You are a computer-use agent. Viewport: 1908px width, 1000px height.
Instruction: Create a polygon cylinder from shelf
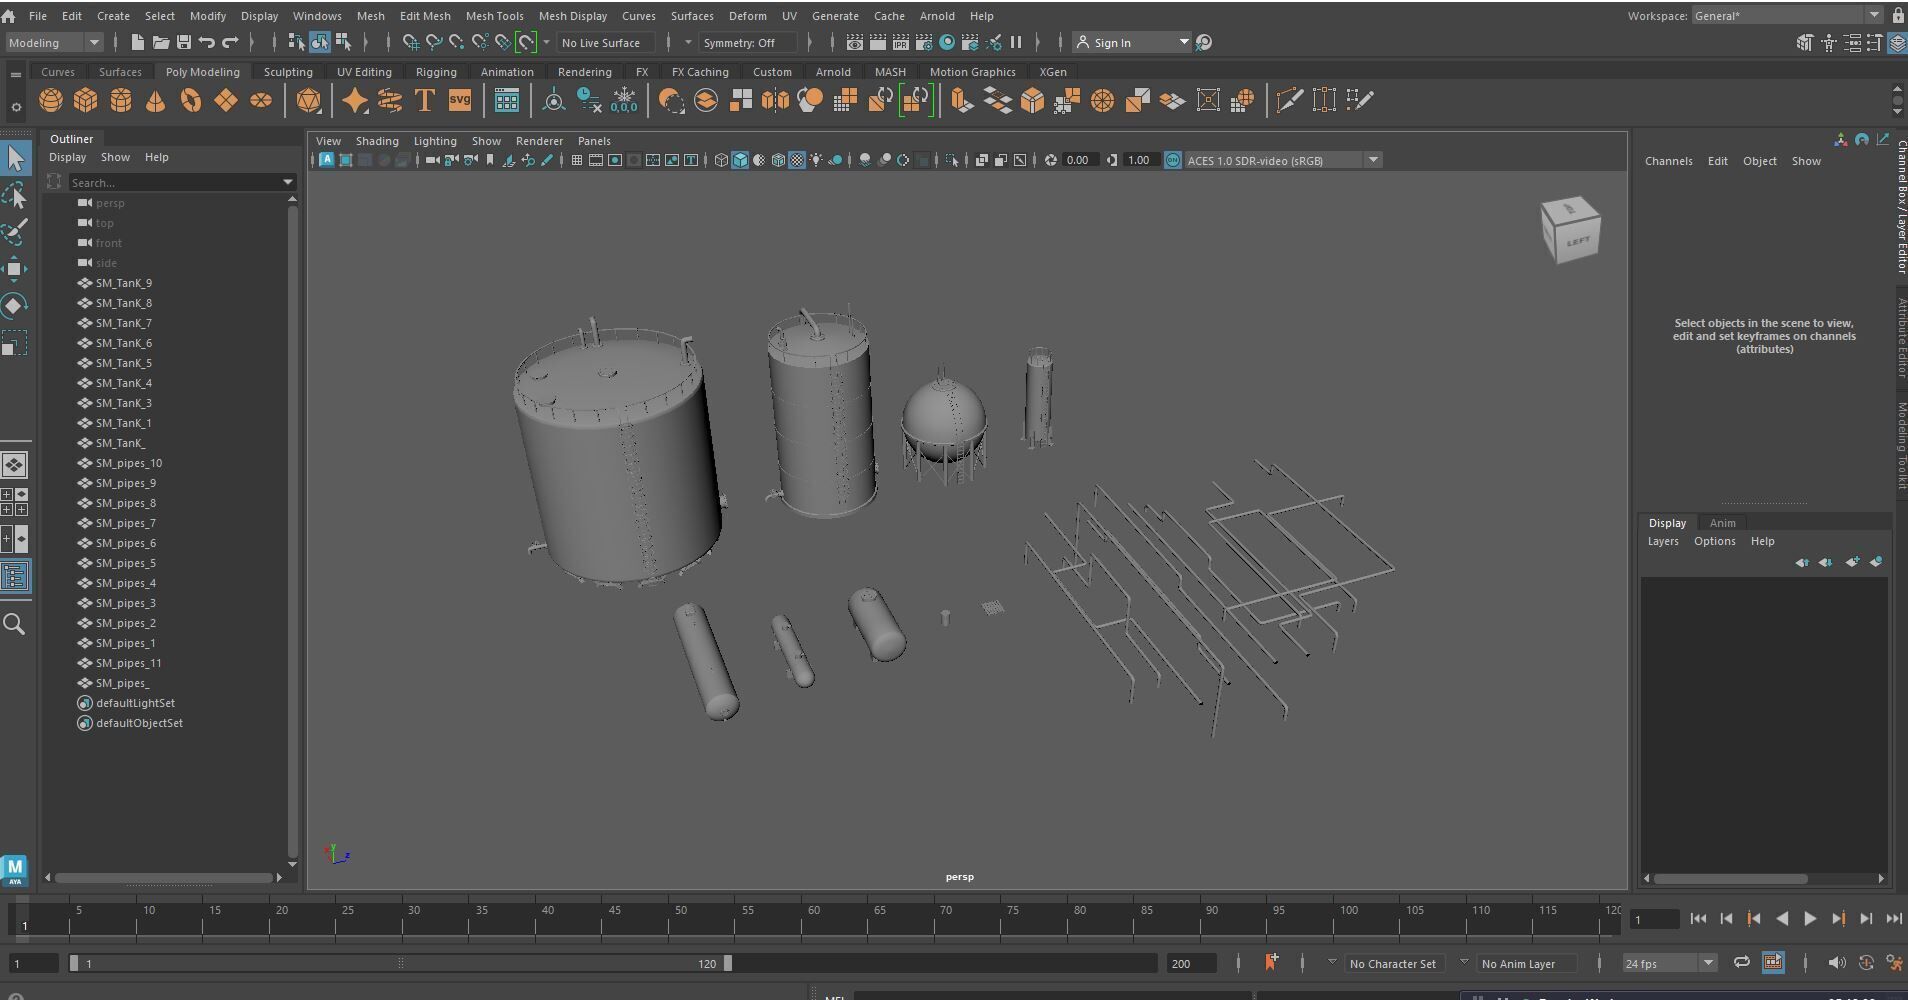(121, 100)
